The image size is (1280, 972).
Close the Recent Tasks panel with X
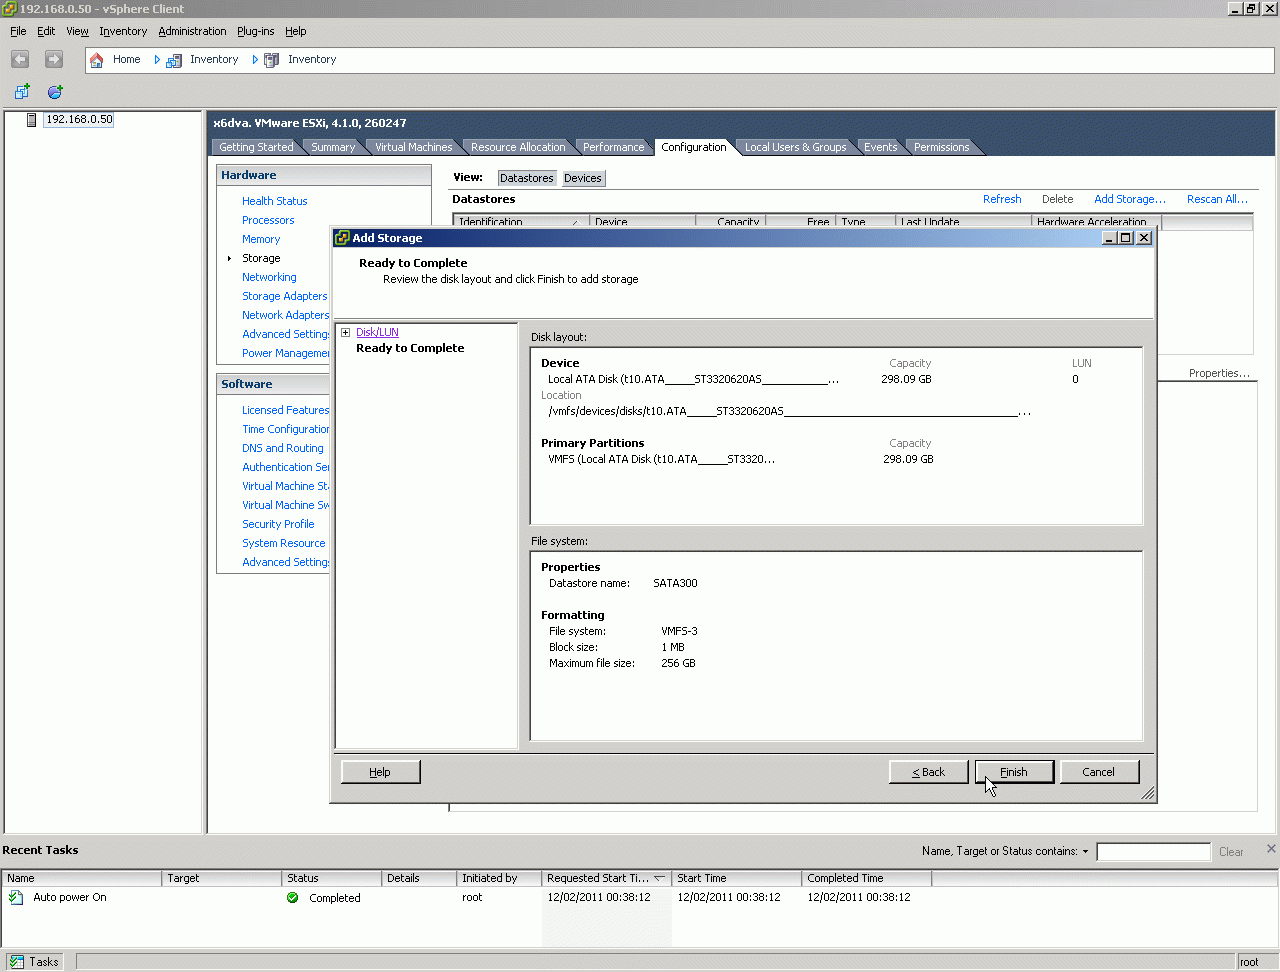[1271, 849]
